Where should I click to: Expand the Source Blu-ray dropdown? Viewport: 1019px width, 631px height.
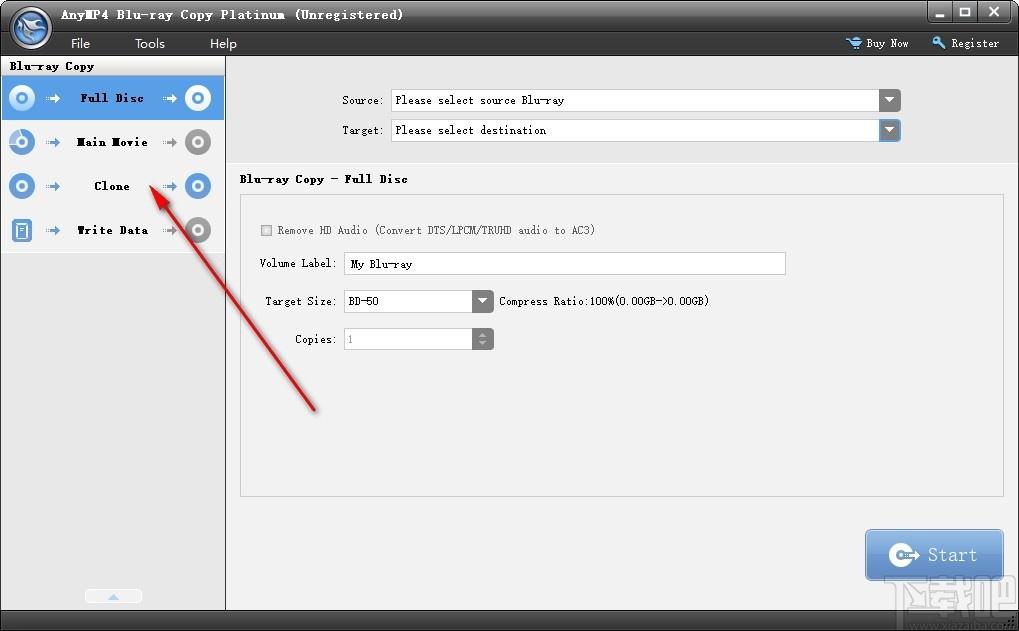890,100
